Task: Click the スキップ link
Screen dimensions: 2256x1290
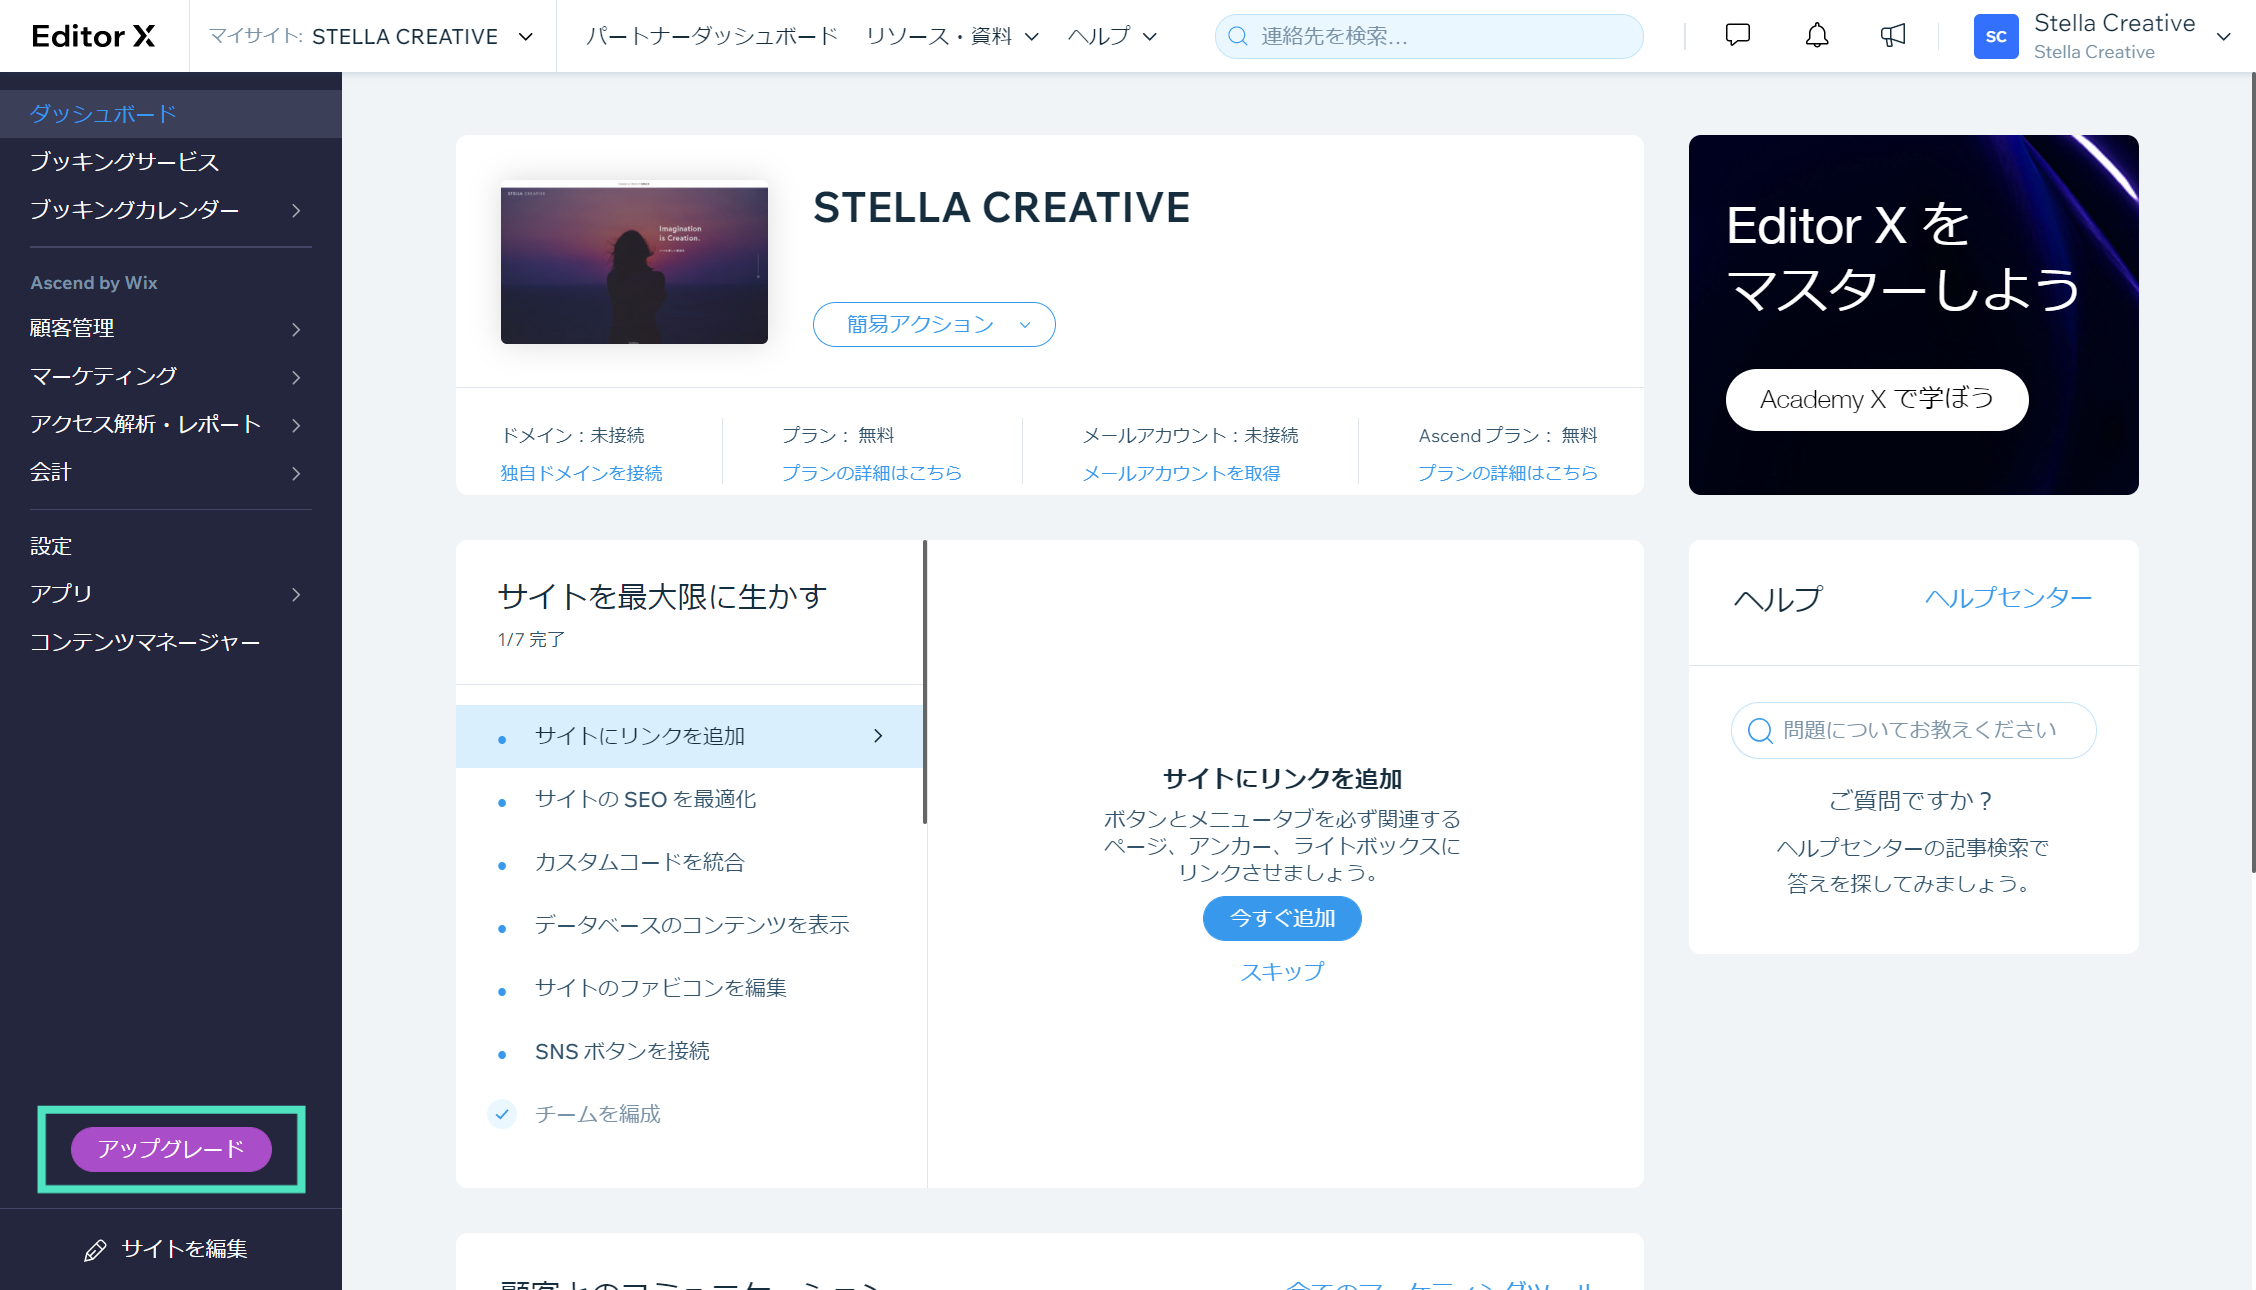Action: [x=1282, y=971]
